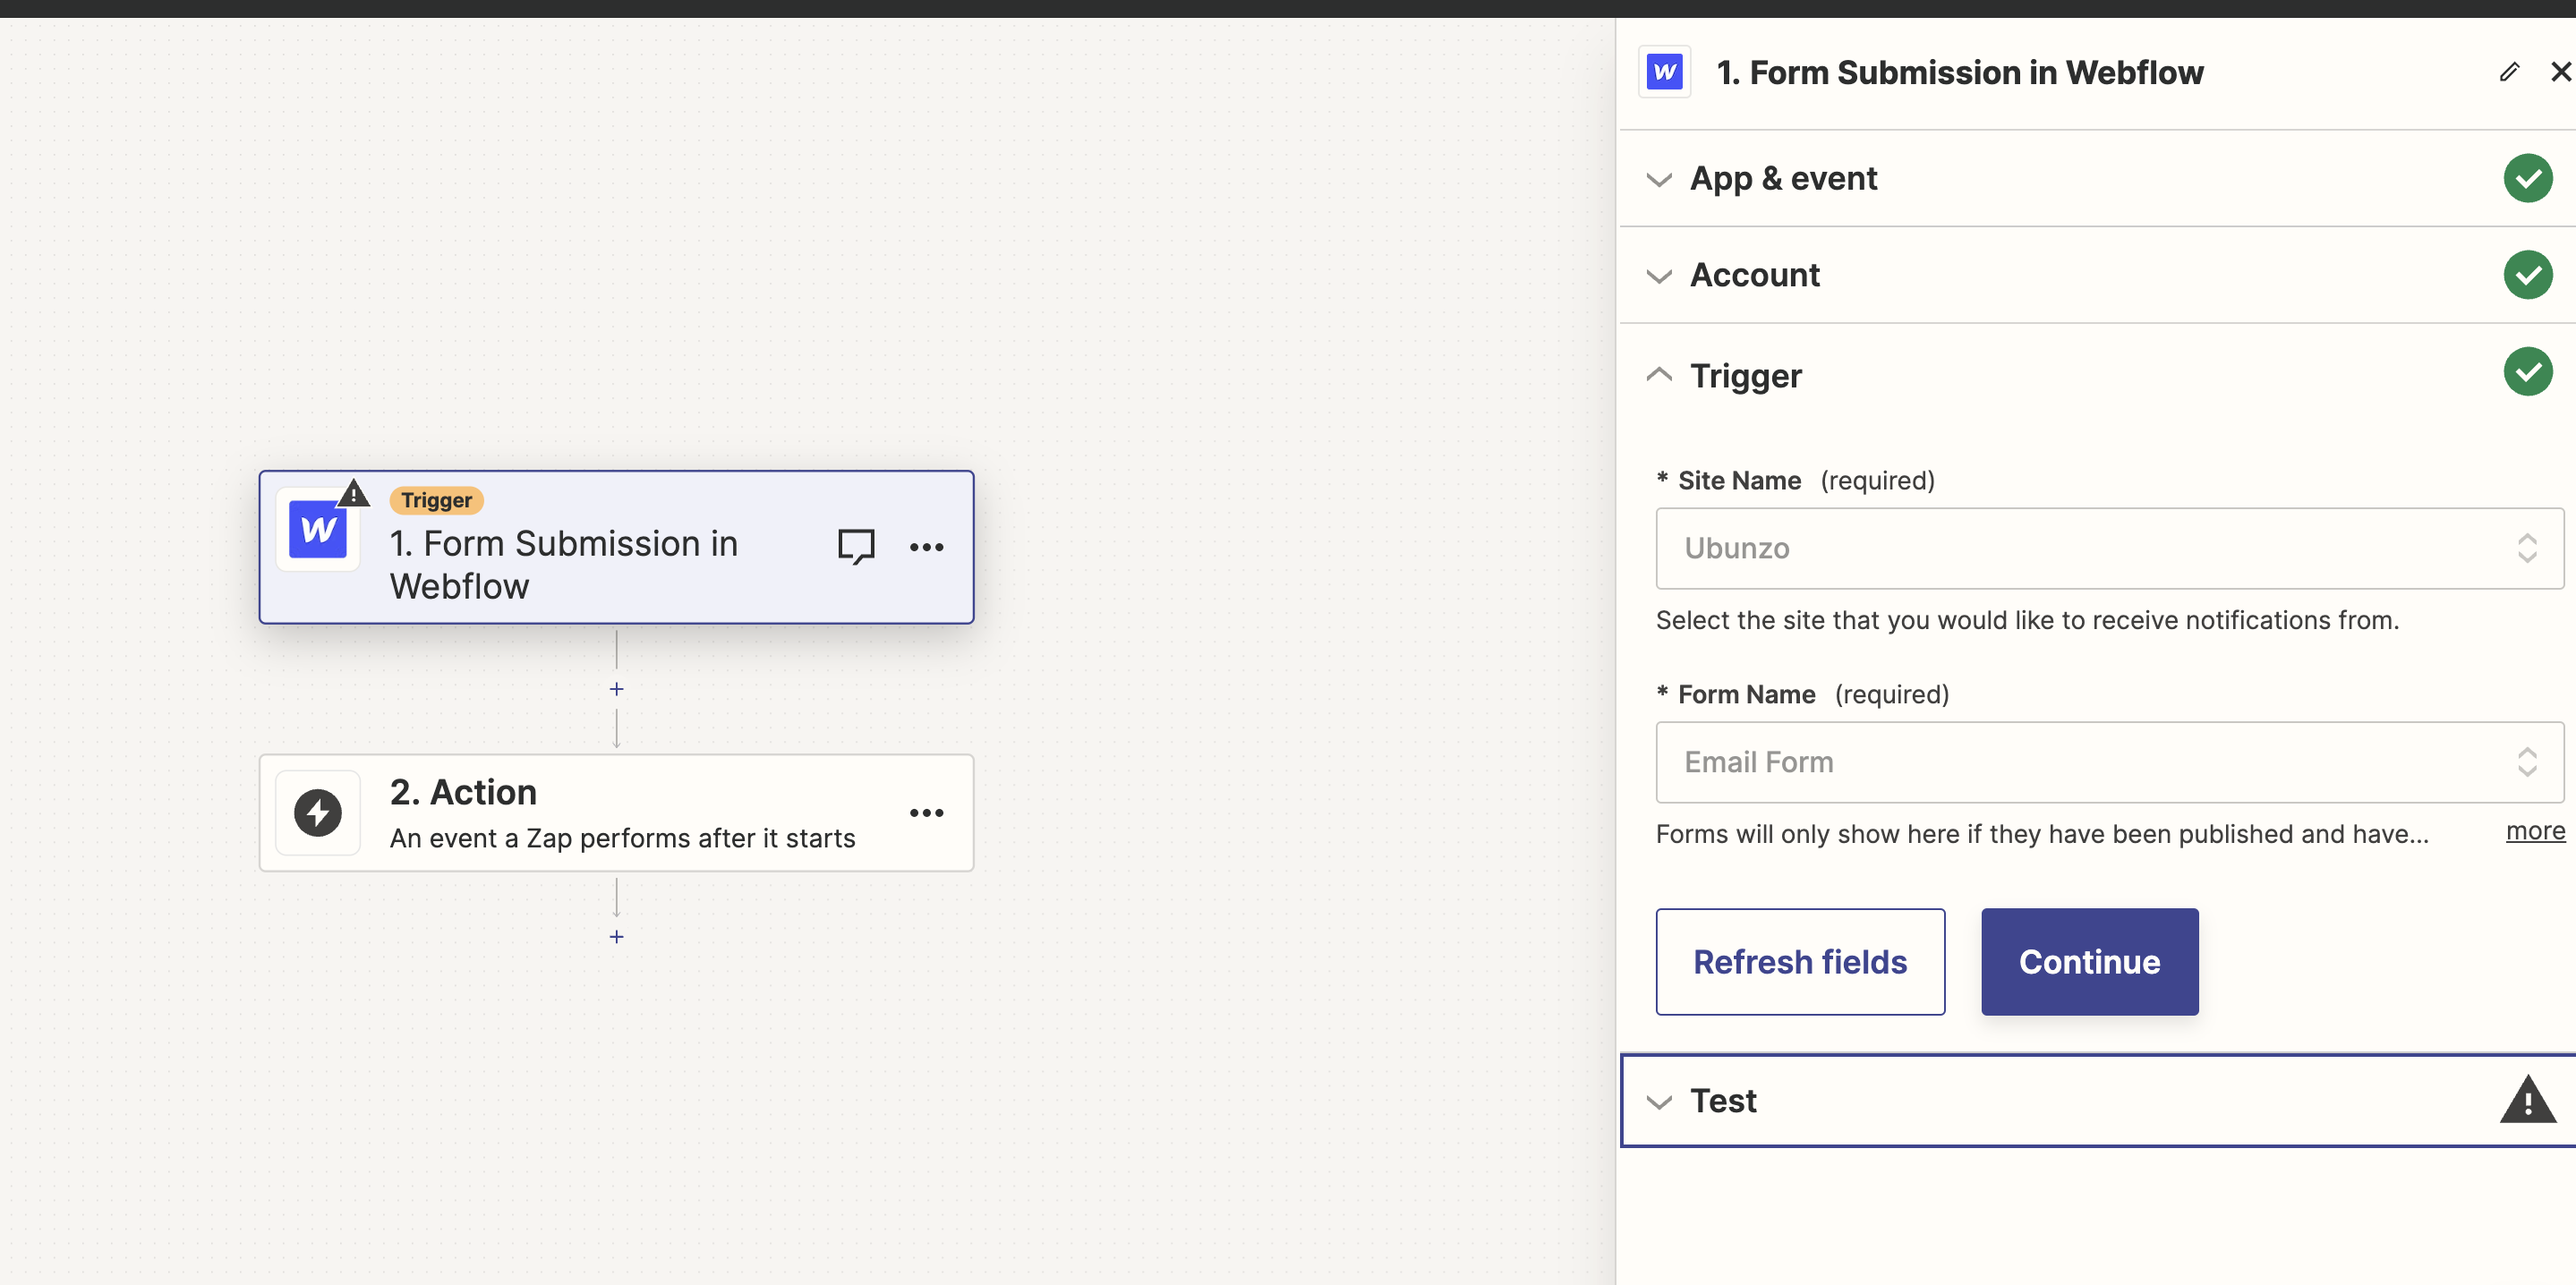Click the green checkmark beside Trigger
Viewport: 2576px width, 1285px height.
(2527, 372)
